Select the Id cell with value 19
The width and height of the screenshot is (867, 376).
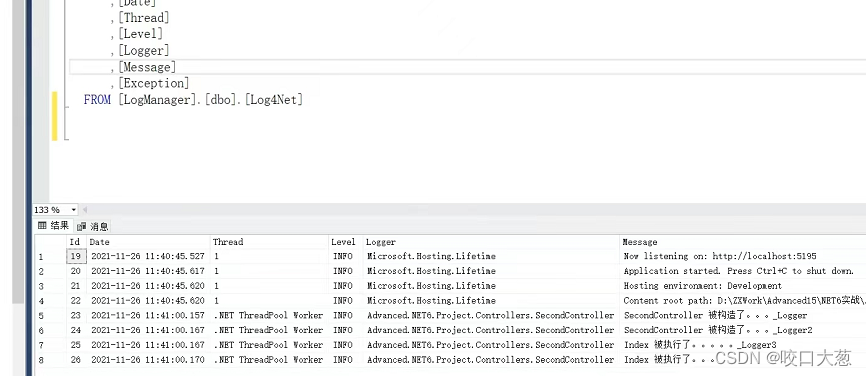coord(76,256)
